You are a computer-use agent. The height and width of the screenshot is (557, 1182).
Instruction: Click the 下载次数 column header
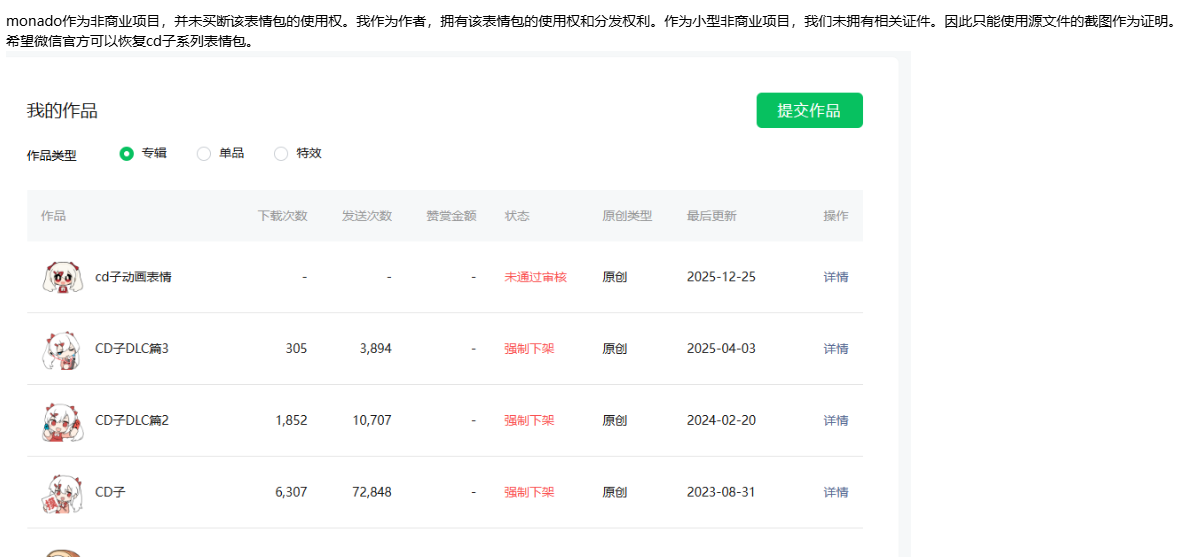282,216
